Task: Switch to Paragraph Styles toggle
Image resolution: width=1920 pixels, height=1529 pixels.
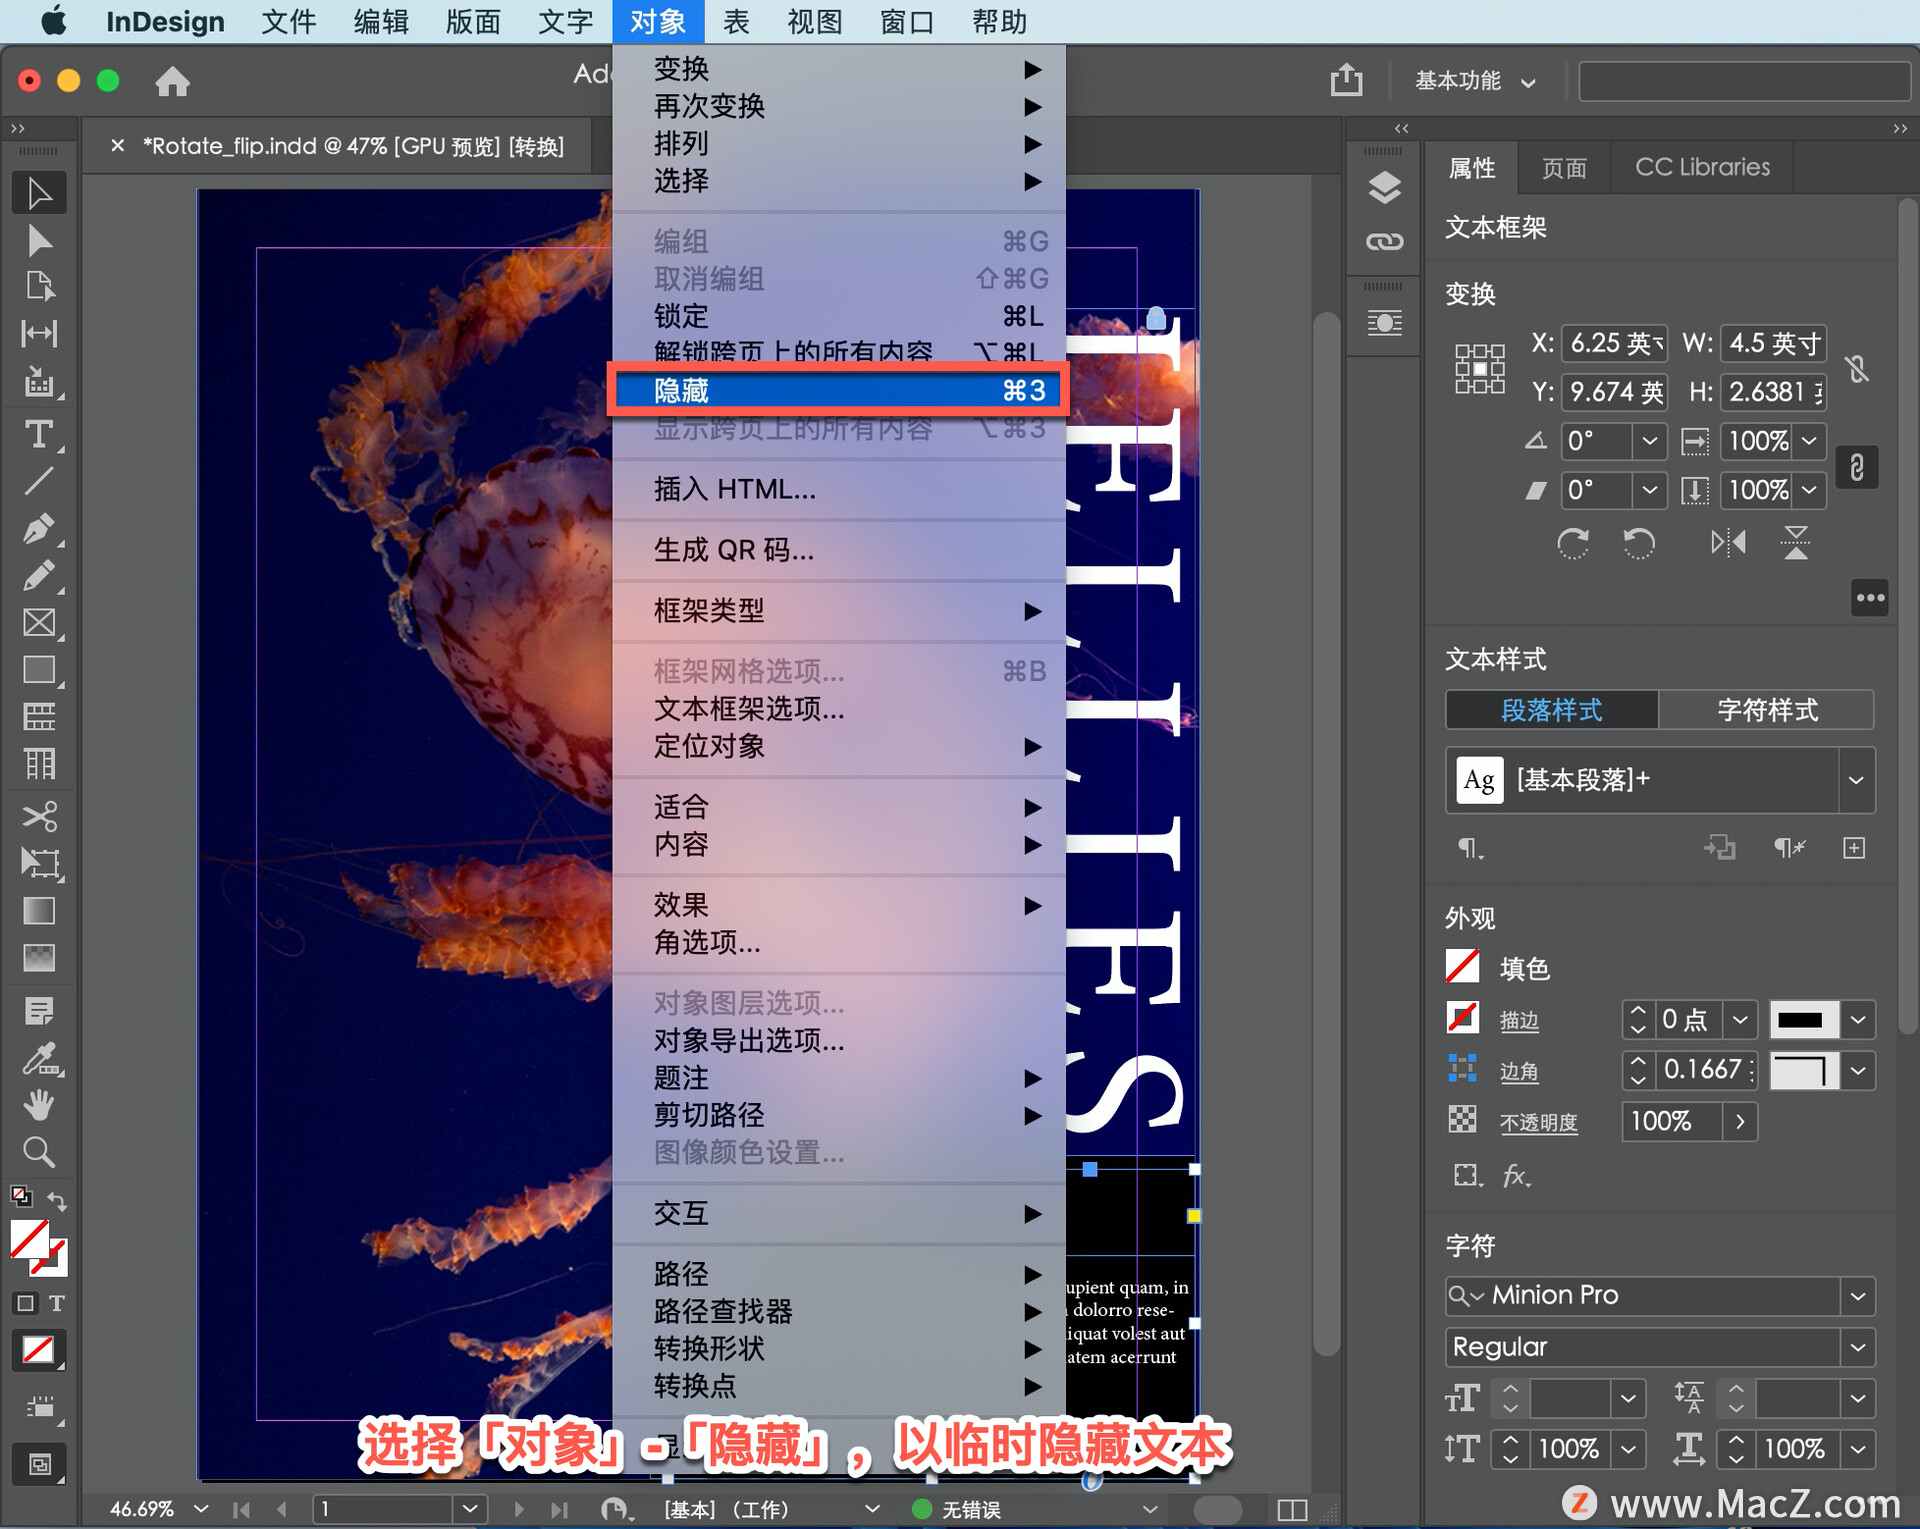Action: [x=1552, y=710]
